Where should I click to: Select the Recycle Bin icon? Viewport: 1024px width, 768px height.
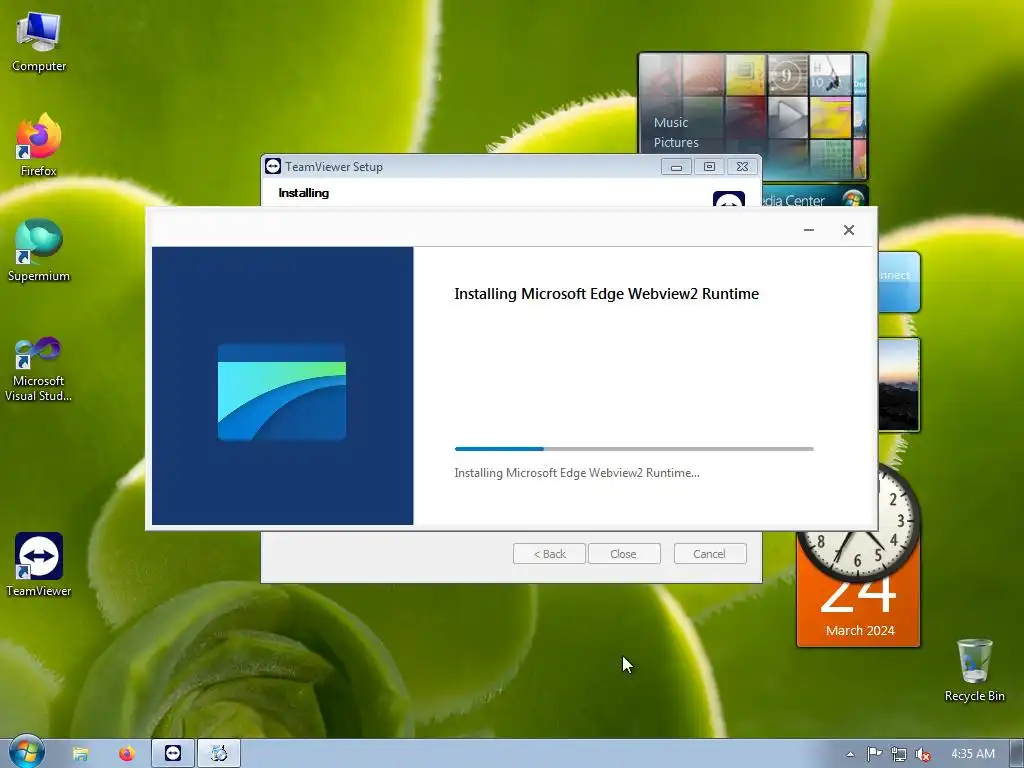[974, 670]
